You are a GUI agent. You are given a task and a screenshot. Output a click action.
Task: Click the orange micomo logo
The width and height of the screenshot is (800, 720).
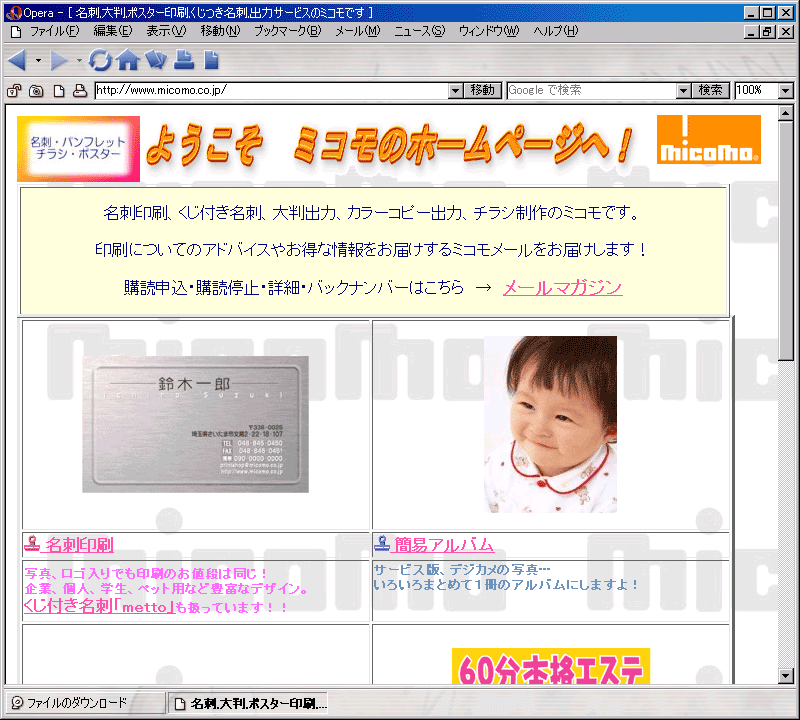[x=709, y=139]
